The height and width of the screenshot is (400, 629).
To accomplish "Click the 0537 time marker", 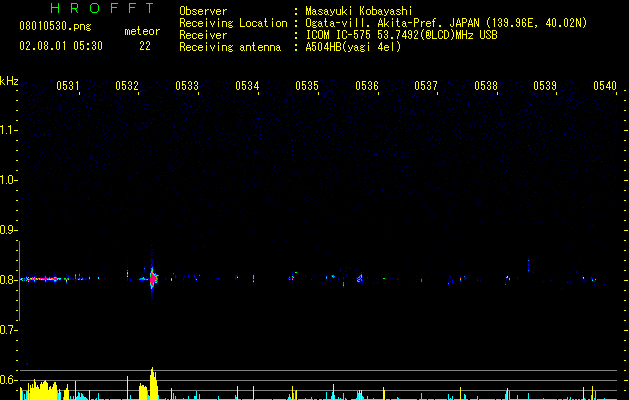I will click(x=426, y=86).
